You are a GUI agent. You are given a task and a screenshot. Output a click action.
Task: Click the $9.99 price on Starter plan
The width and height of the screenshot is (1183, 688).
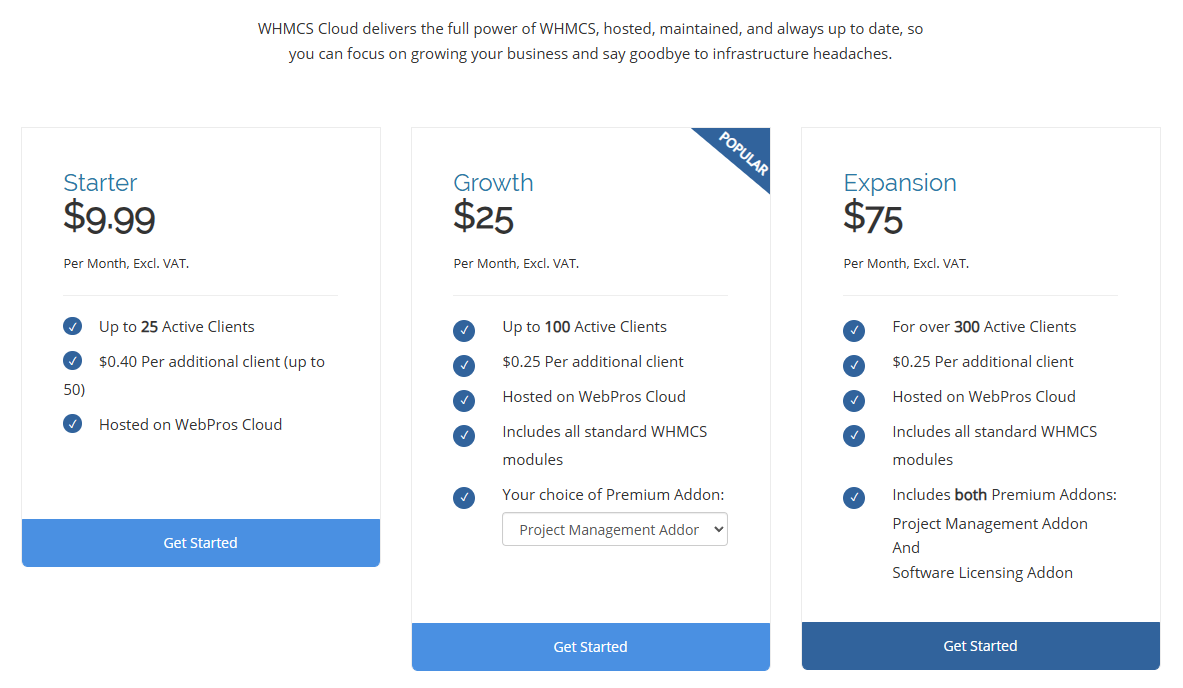(x=109, y=218)
